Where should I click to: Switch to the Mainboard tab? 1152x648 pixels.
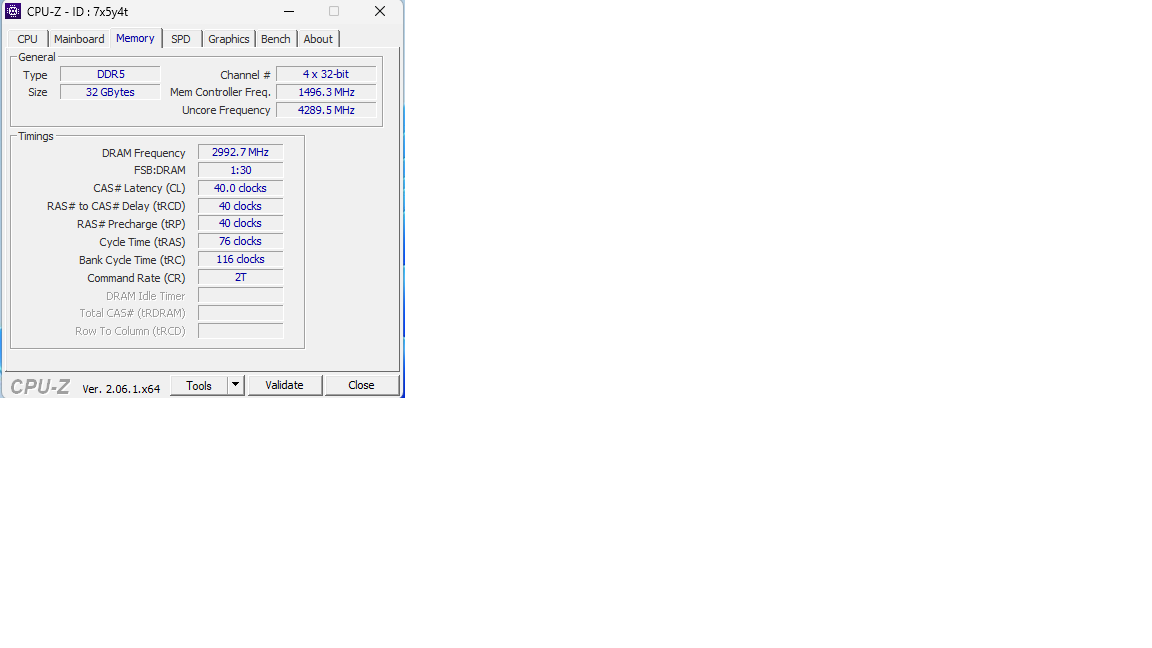click(79, 39)
